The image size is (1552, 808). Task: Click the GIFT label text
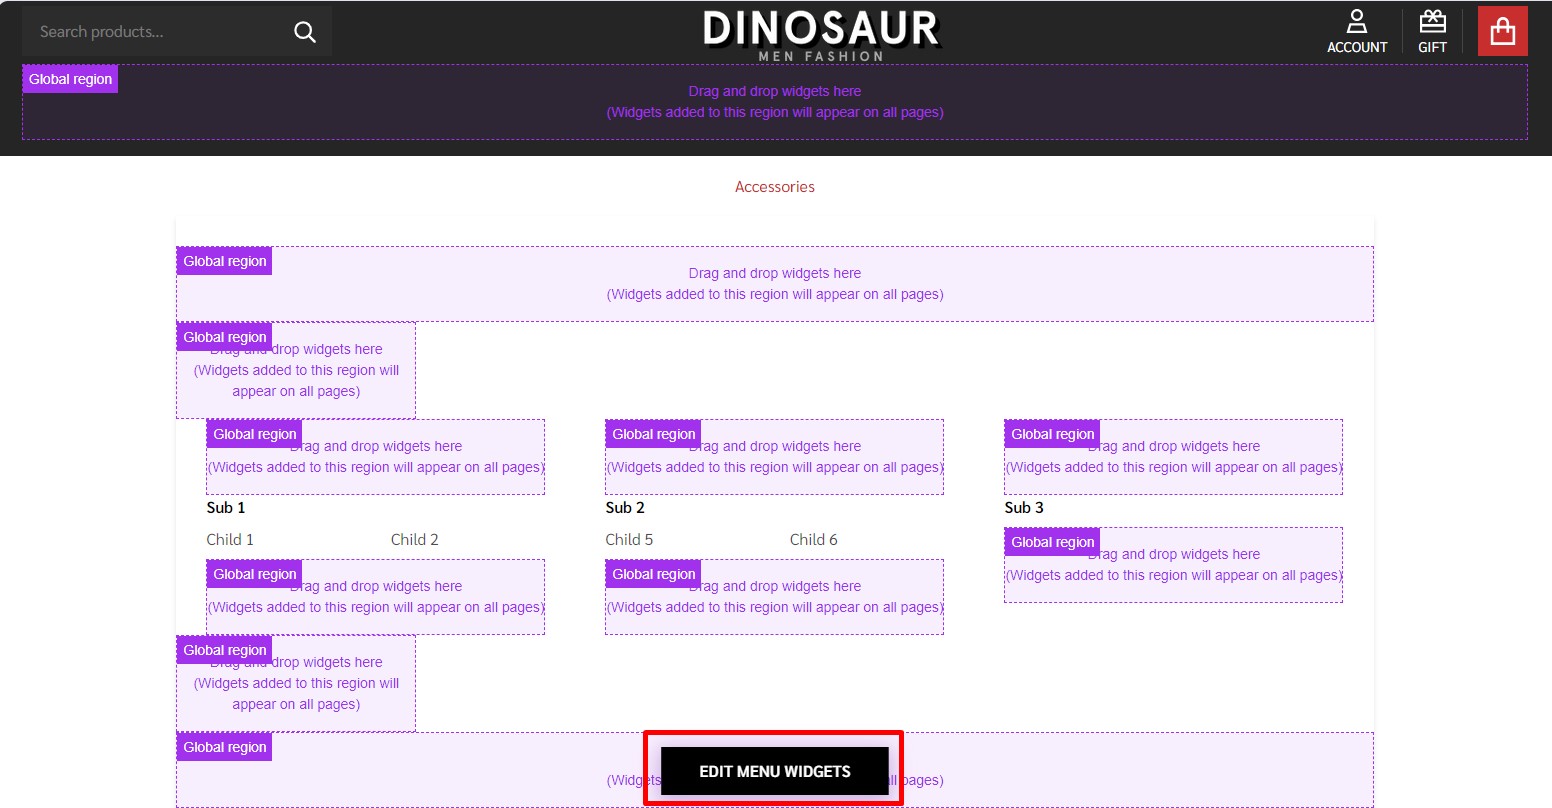(1433, 47)
